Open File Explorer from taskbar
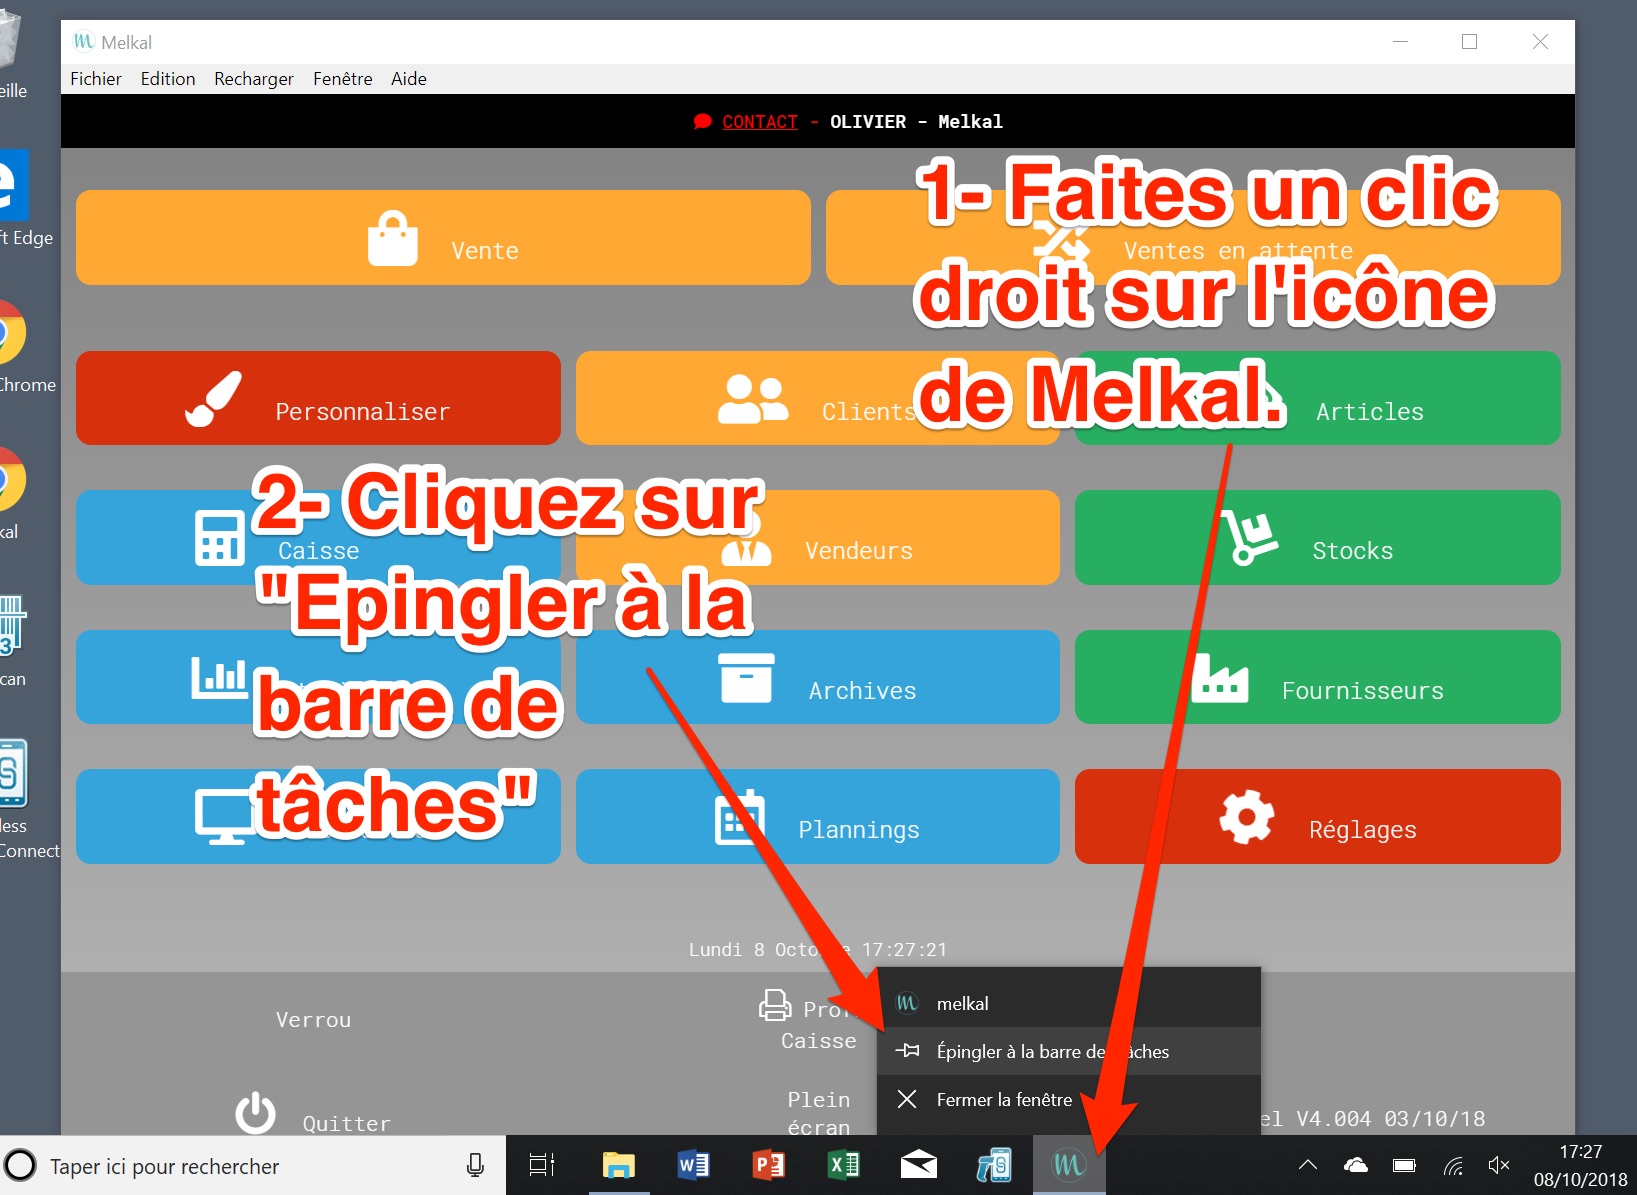 click(619, 1165)
